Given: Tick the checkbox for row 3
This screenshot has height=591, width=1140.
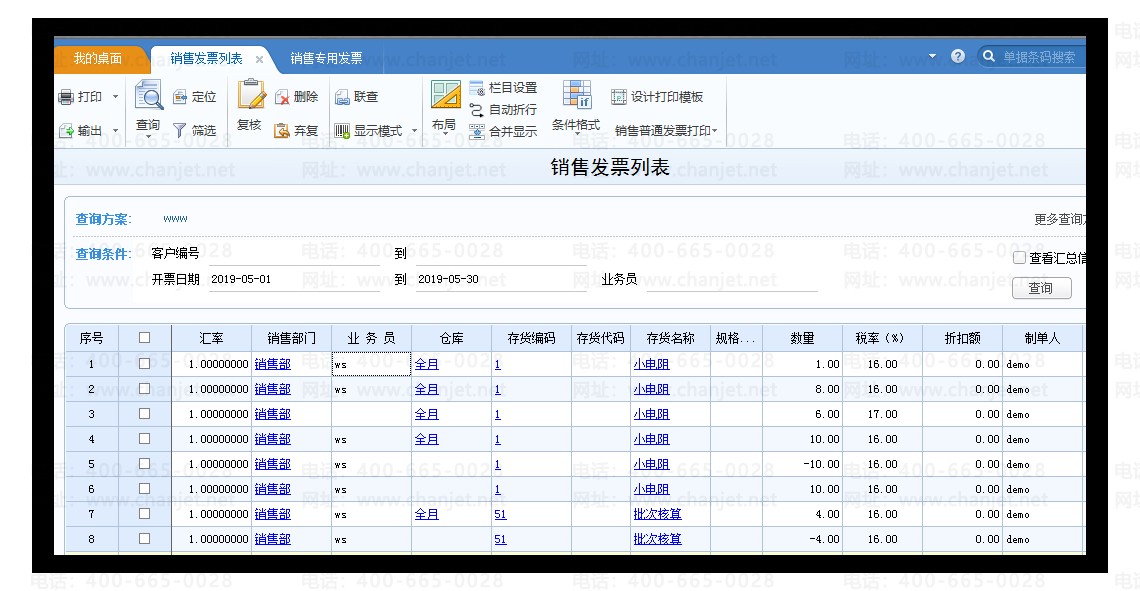Looking at the screenshot, I should tap(145, 414).
